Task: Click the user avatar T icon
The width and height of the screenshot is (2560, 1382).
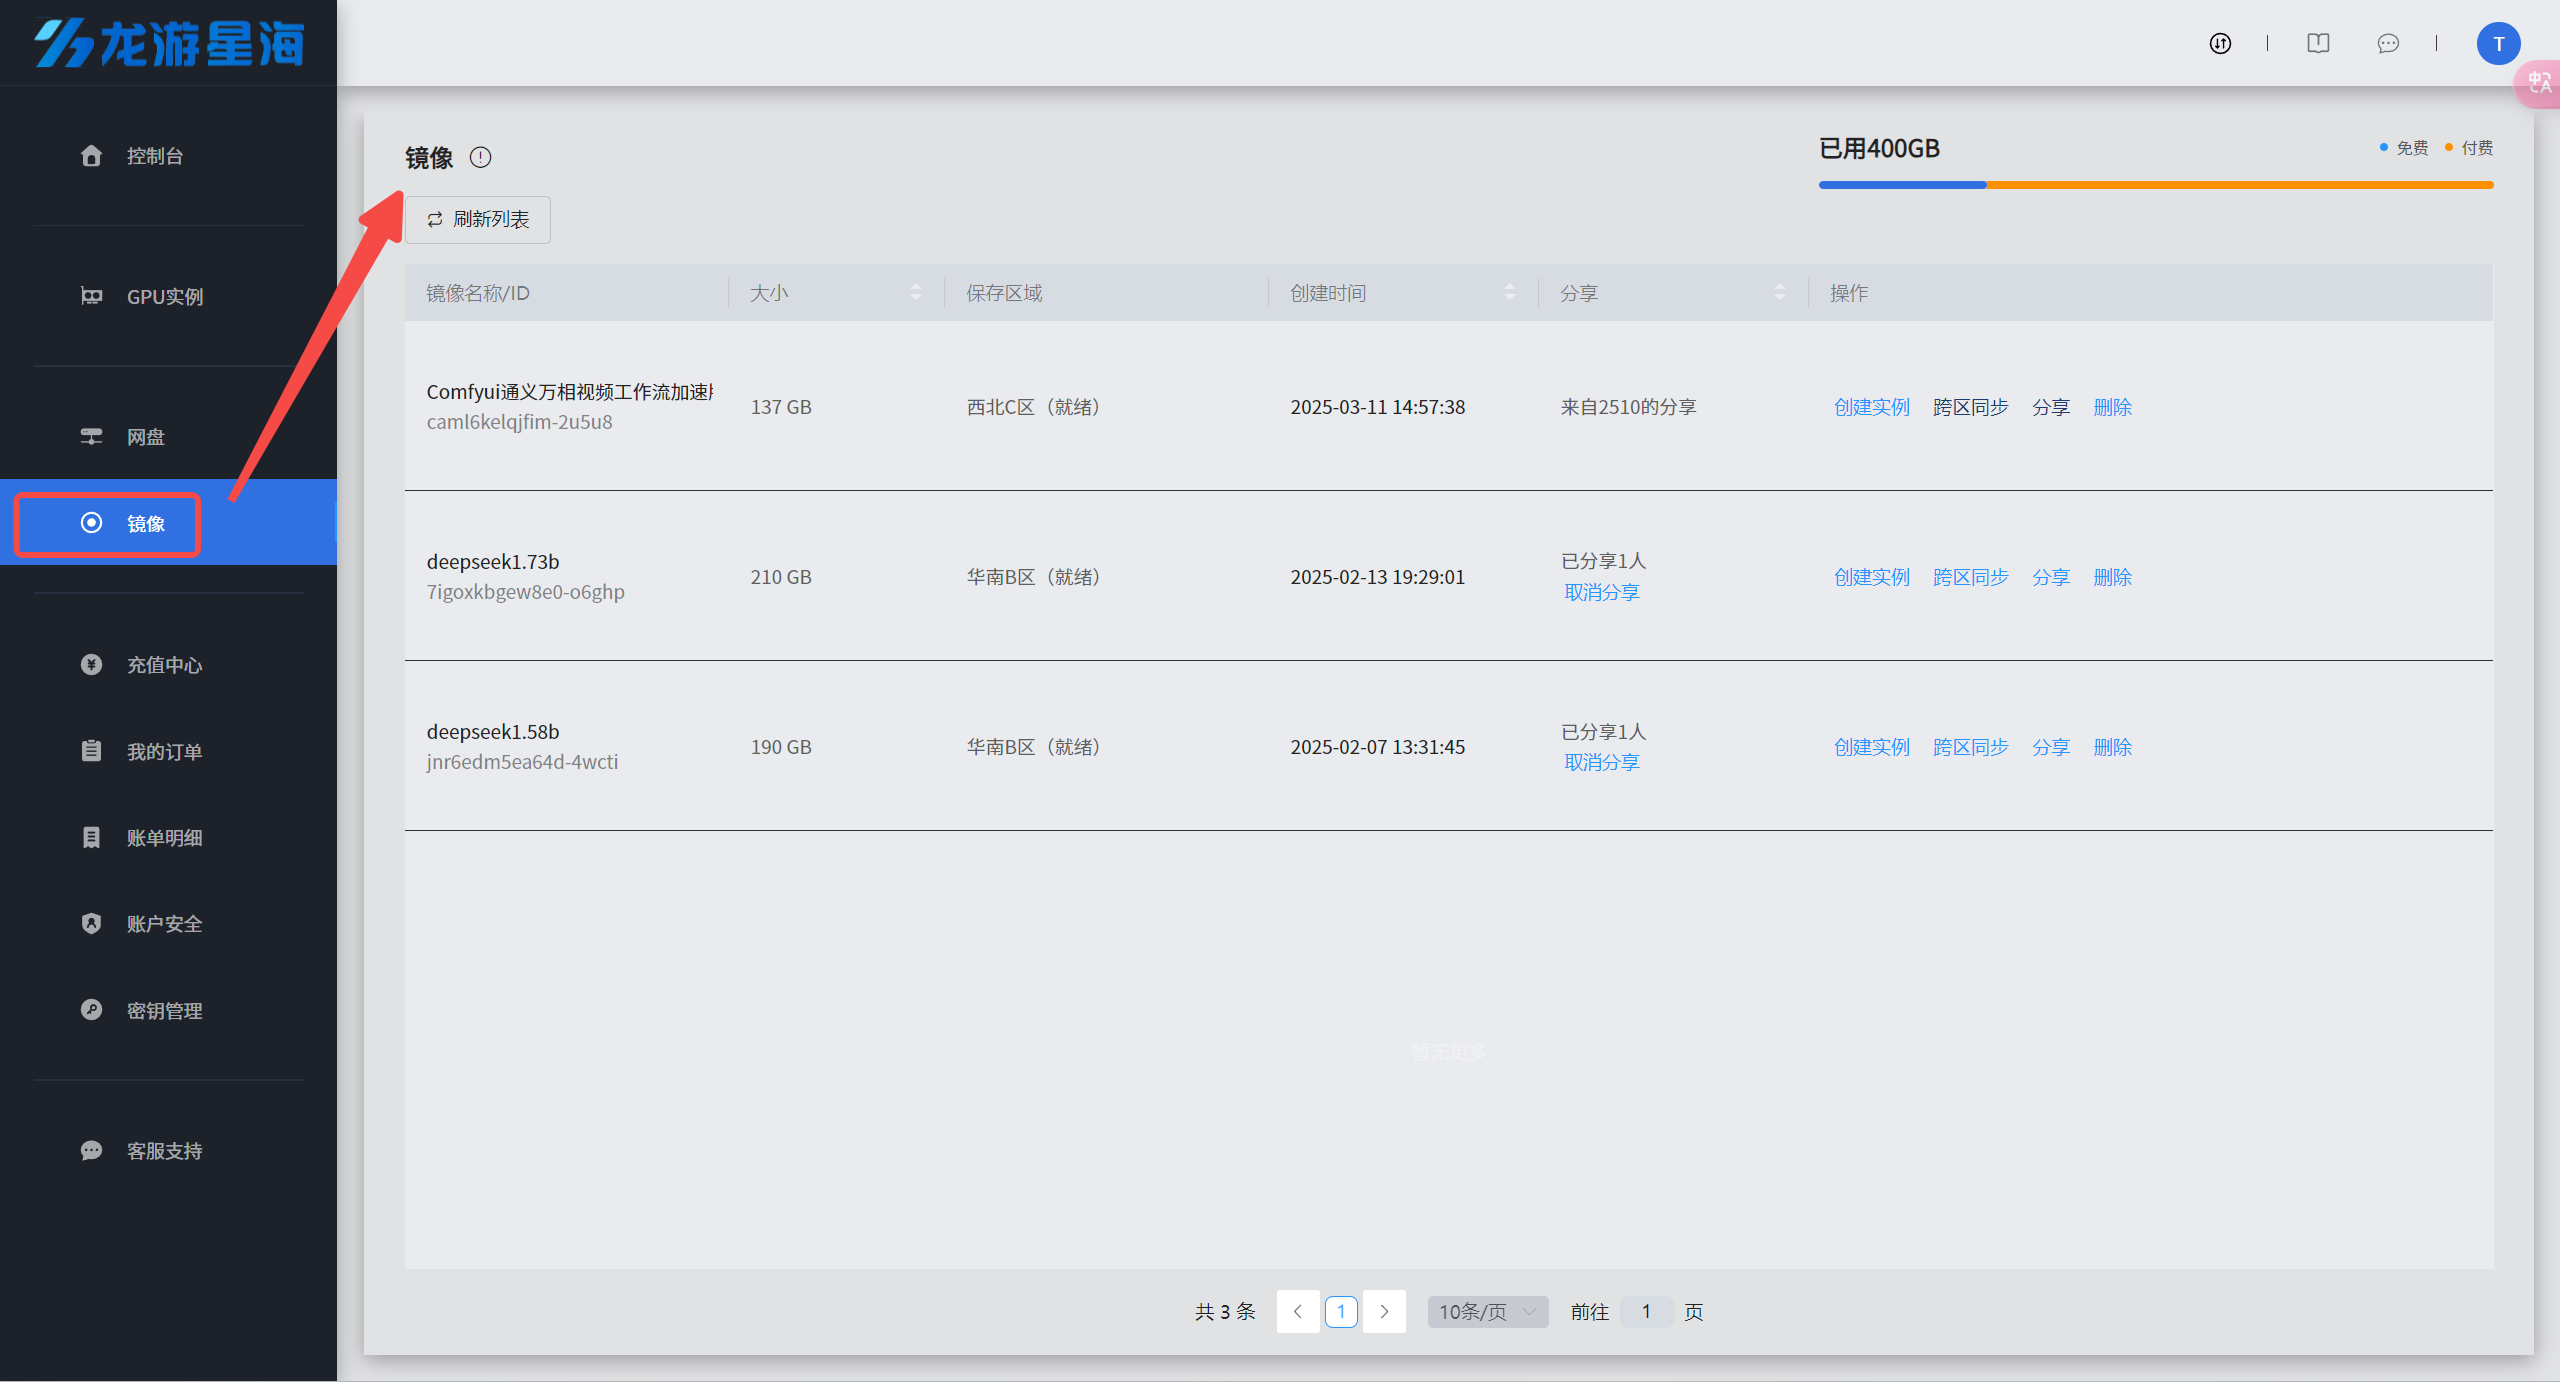Action: click(x=2498, y=43)
